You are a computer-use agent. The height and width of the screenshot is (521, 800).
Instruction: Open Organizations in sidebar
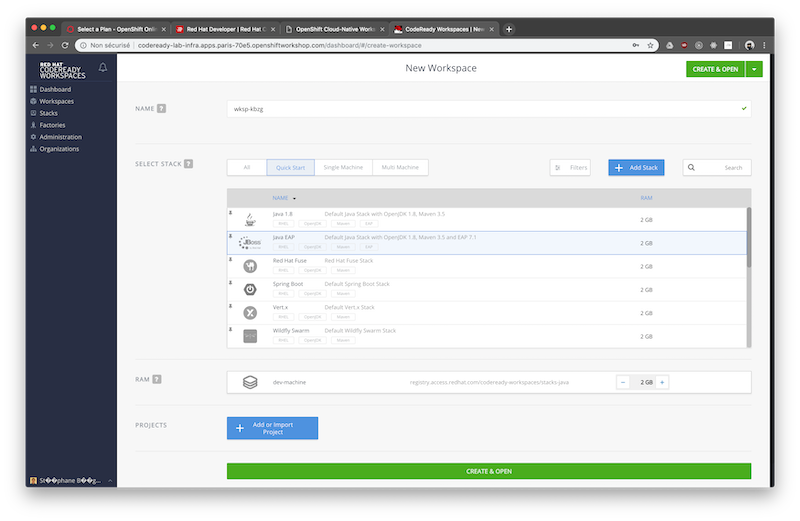point(59,149)
